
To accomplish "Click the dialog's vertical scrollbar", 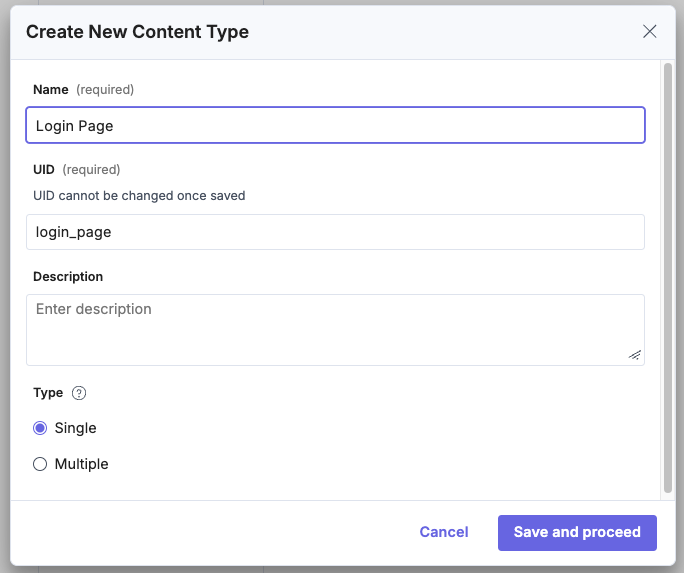I will click(667, 278).
